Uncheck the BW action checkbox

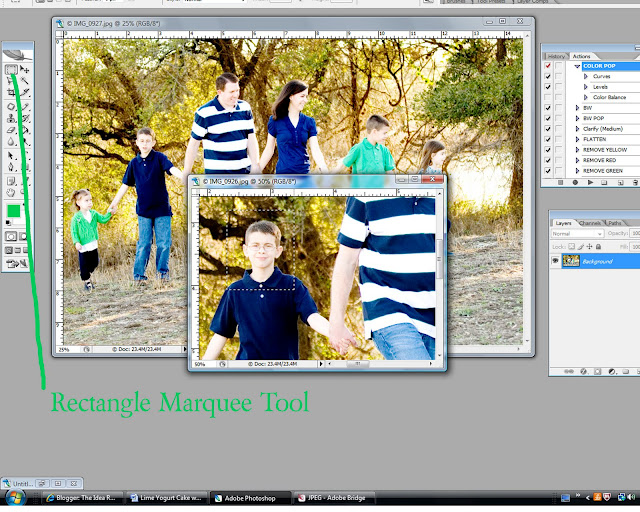[548, 108]
